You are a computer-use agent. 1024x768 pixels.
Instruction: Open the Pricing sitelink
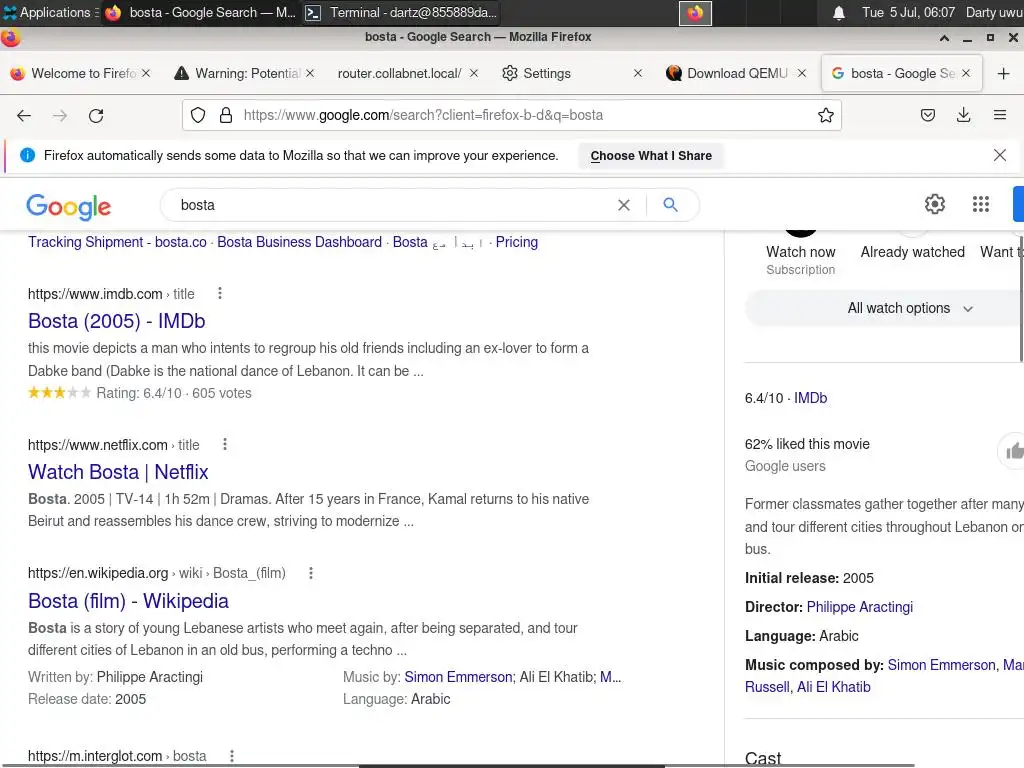[517, 242]
